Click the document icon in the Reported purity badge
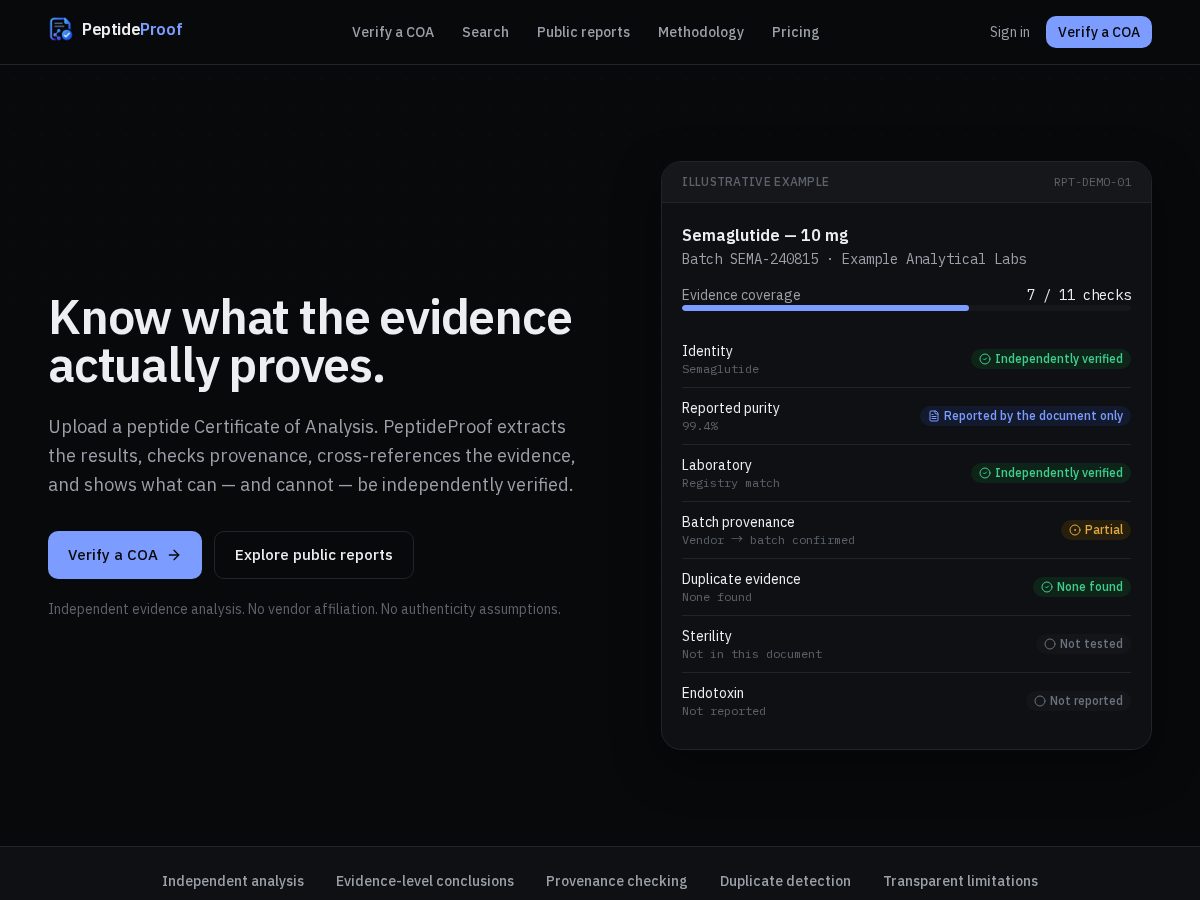The image size is (1200, 900). (934, 416)
